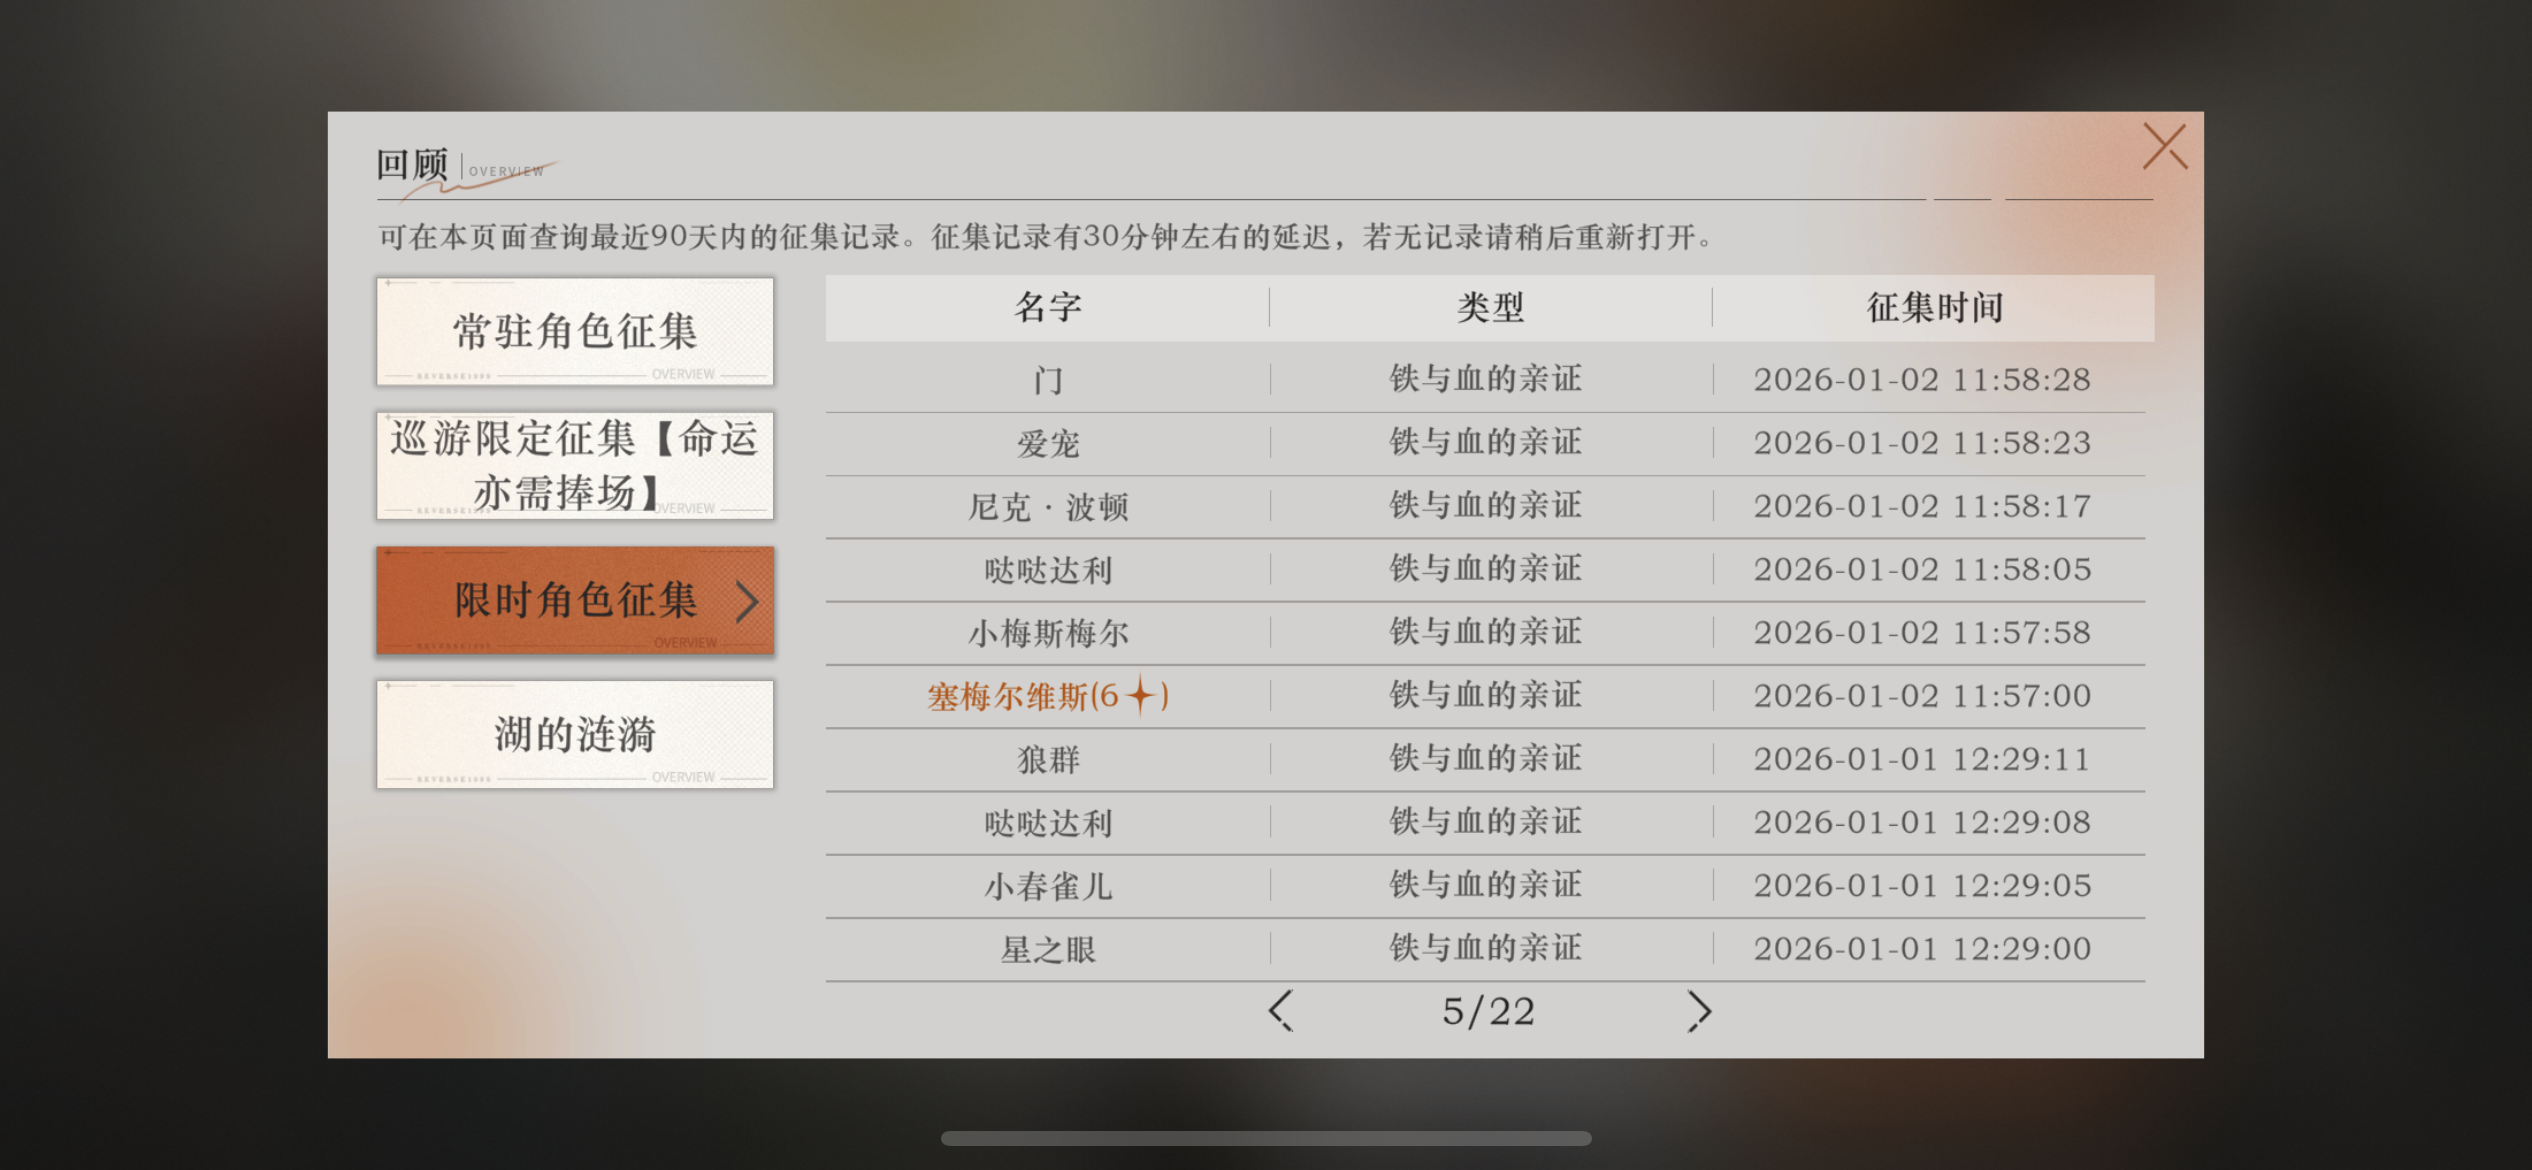This screenshot has width=2532, height=1170.
Task: Click the 5/22 page indicator
Action: 1488,1011
